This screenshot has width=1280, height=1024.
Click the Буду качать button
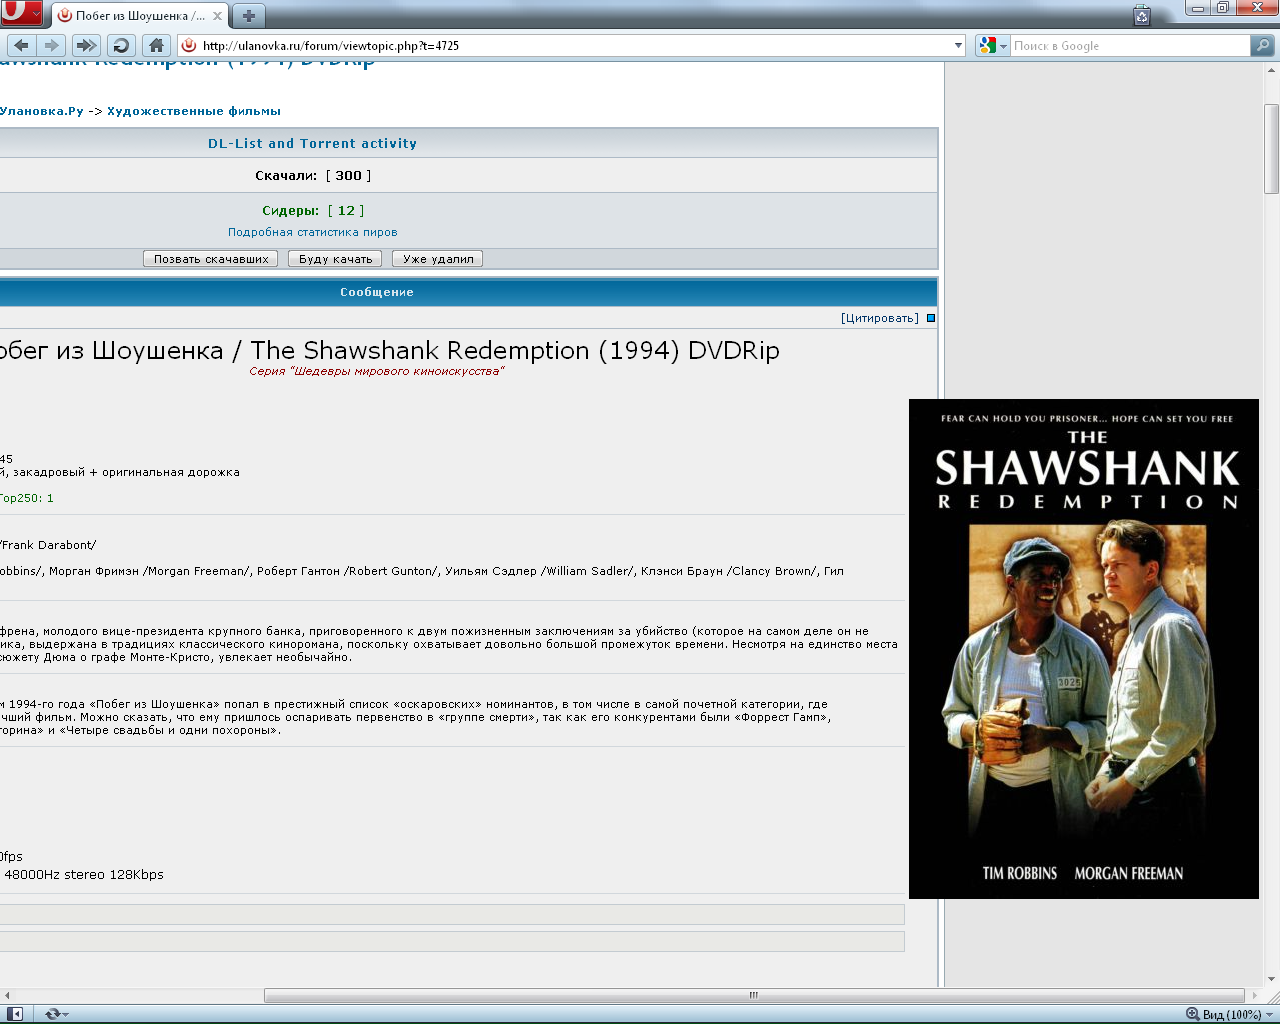(x=335, y=259)
